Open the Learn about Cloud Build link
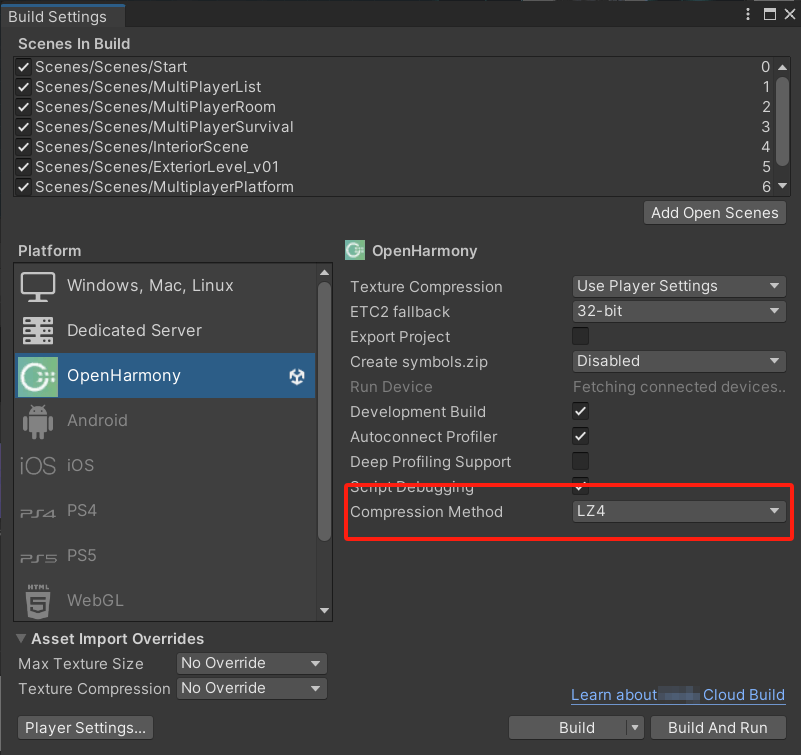Screen dimensions: 801x755 [677, 695]
